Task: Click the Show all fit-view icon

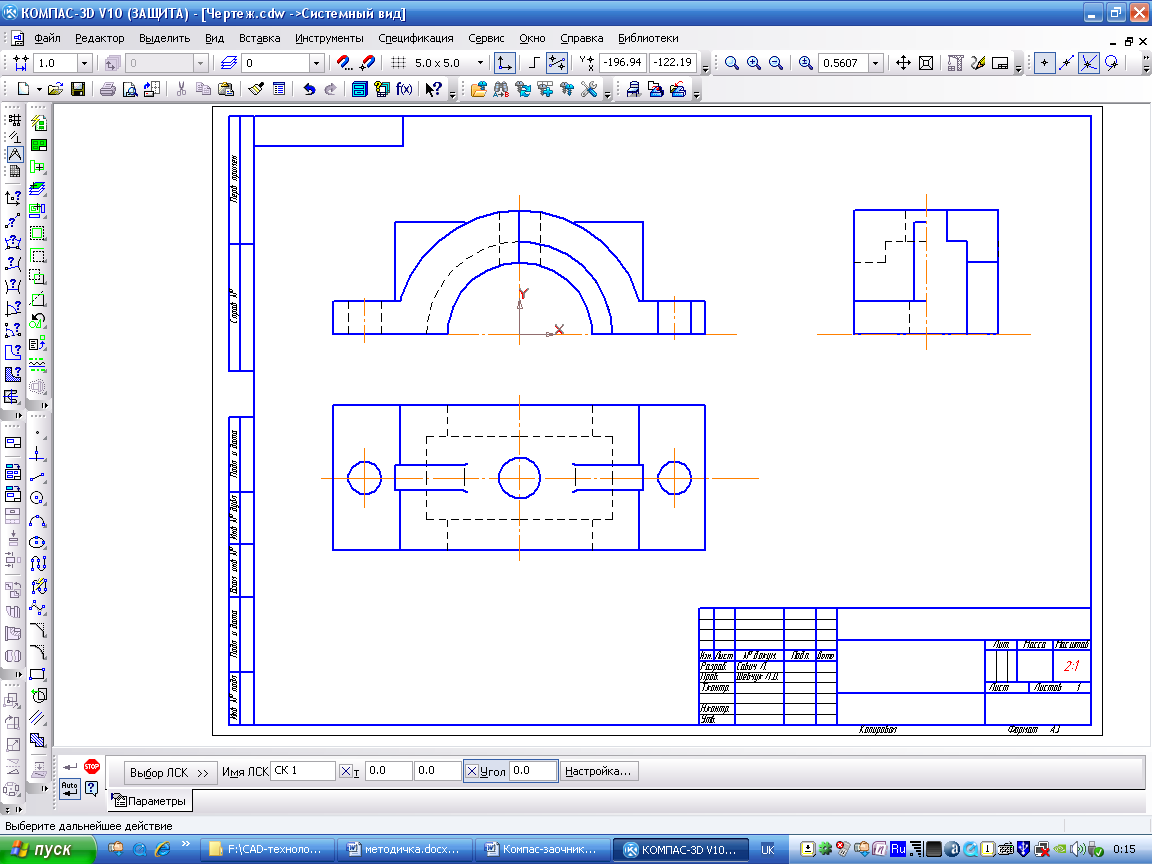Action: click(926, 63)
